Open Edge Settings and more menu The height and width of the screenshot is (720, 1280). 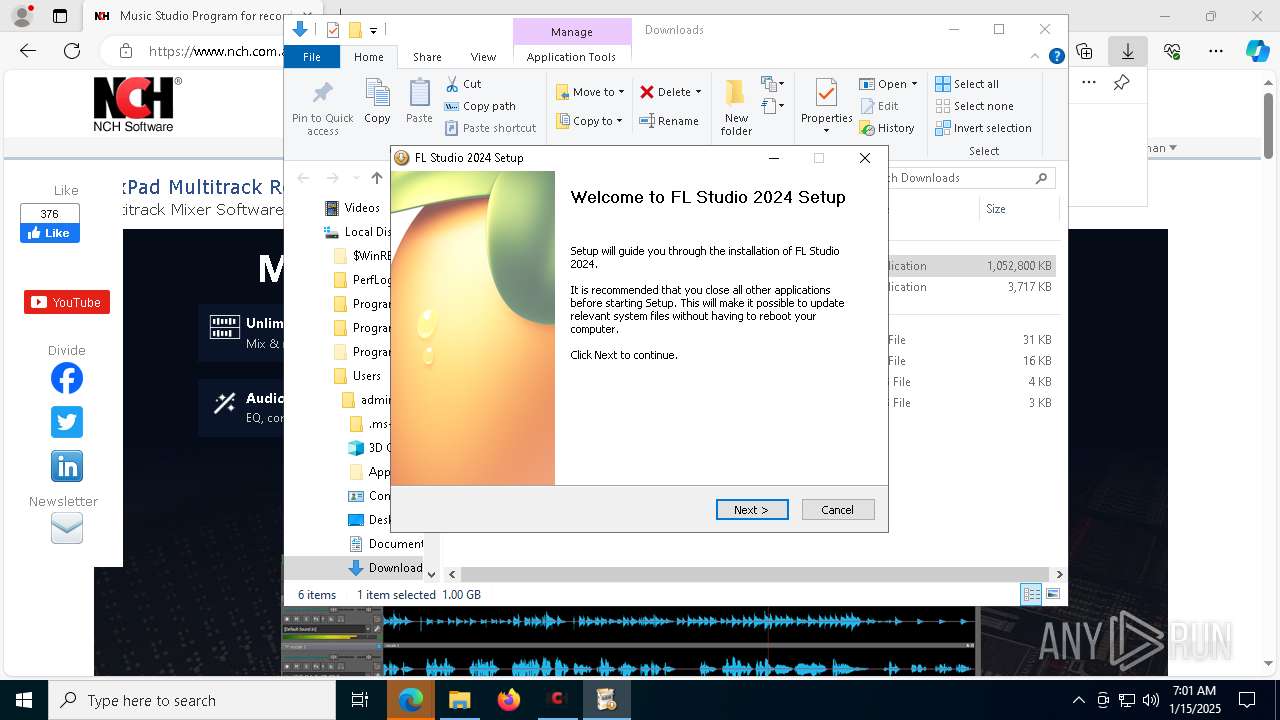tap(1216, 50)
